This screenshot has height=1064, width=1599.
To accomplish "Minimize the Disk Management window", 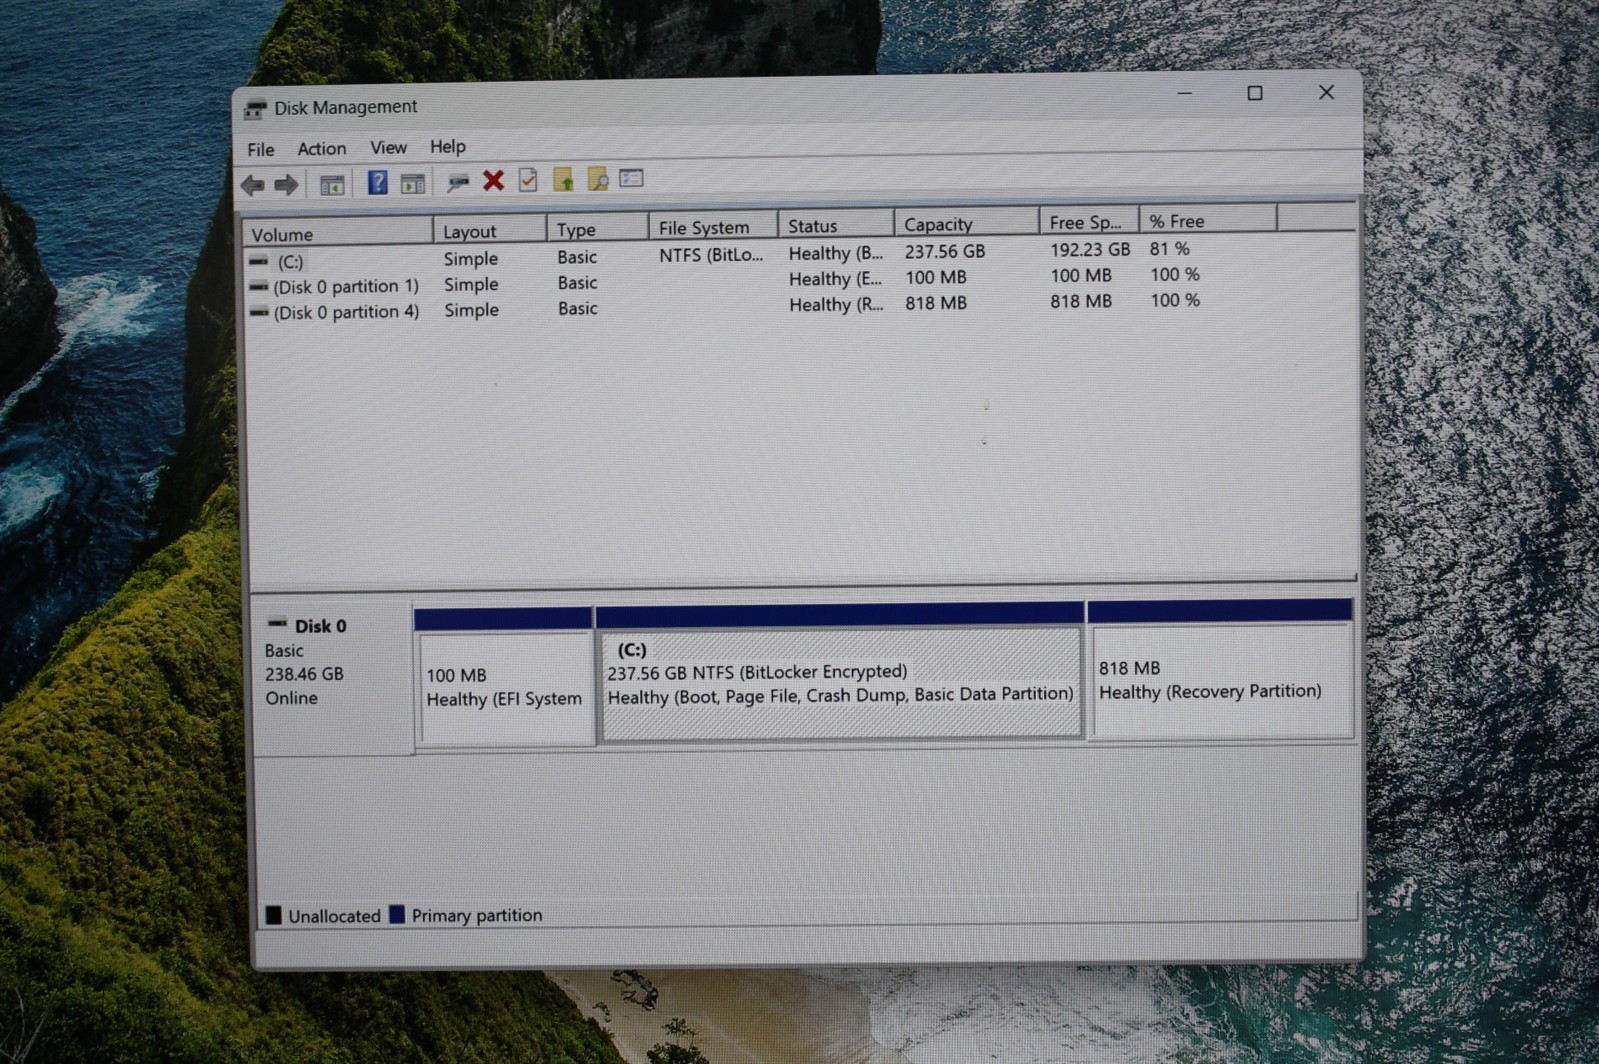I will click(x=1185, y=93).
